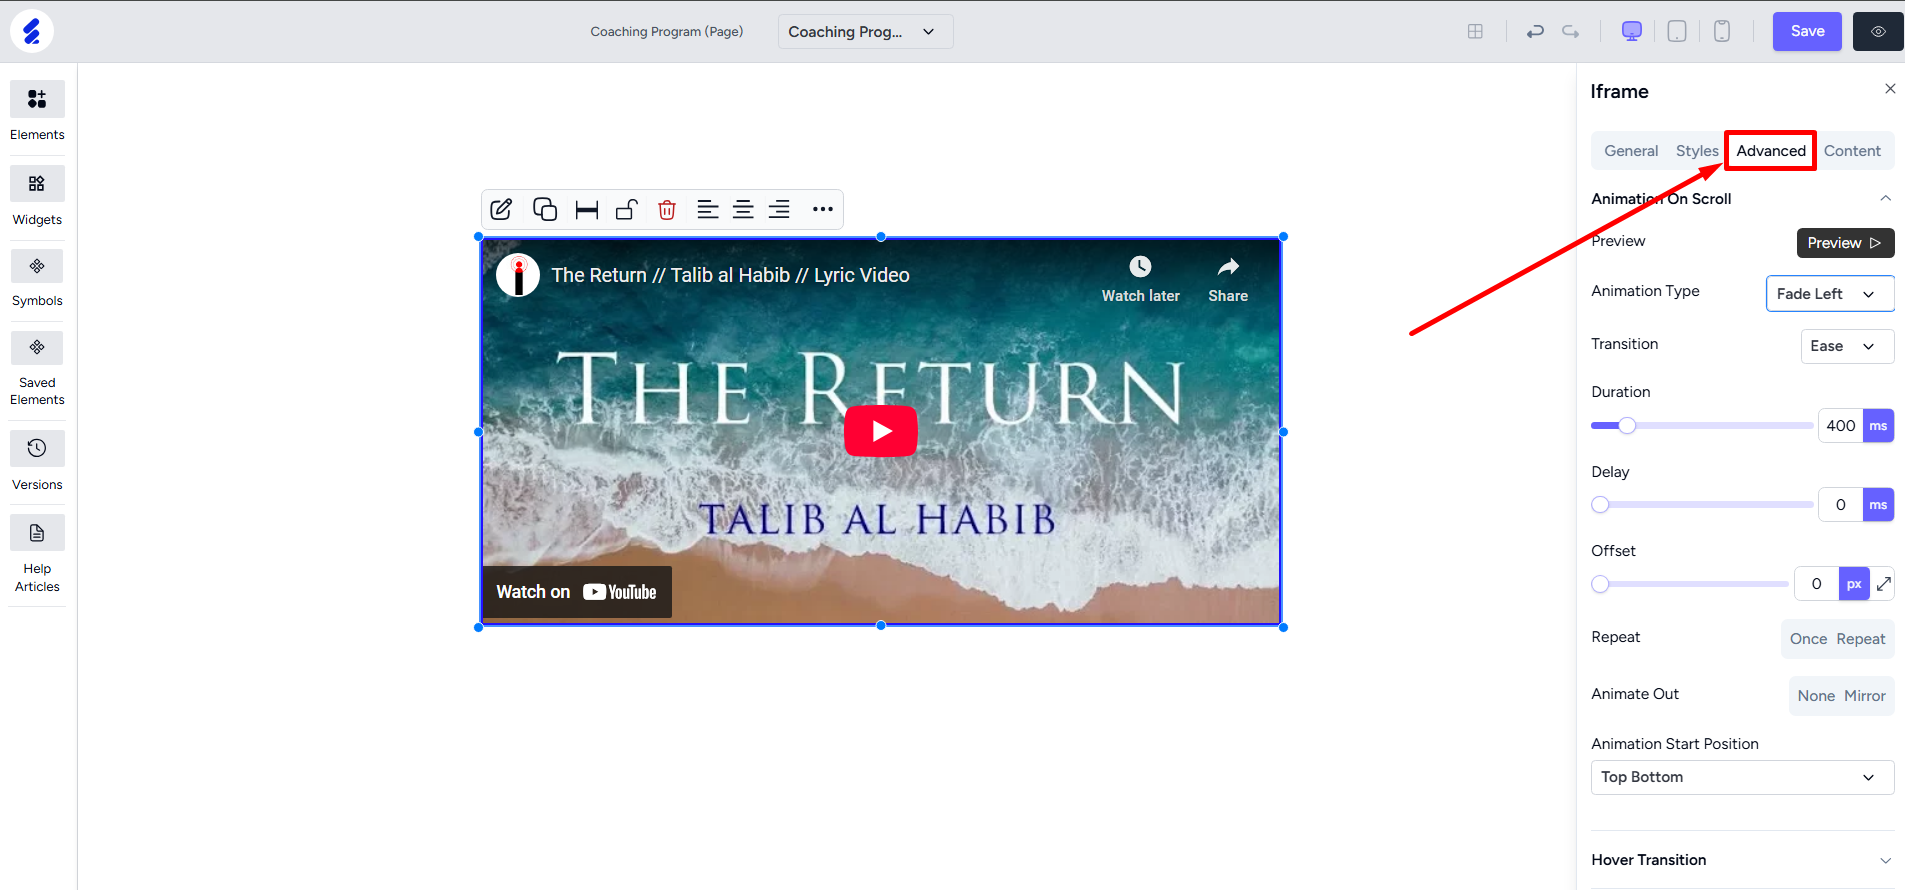Open Help Articles icon
Image resolution: width=1905 pixels, height=890 pixels.
(37, 533)
